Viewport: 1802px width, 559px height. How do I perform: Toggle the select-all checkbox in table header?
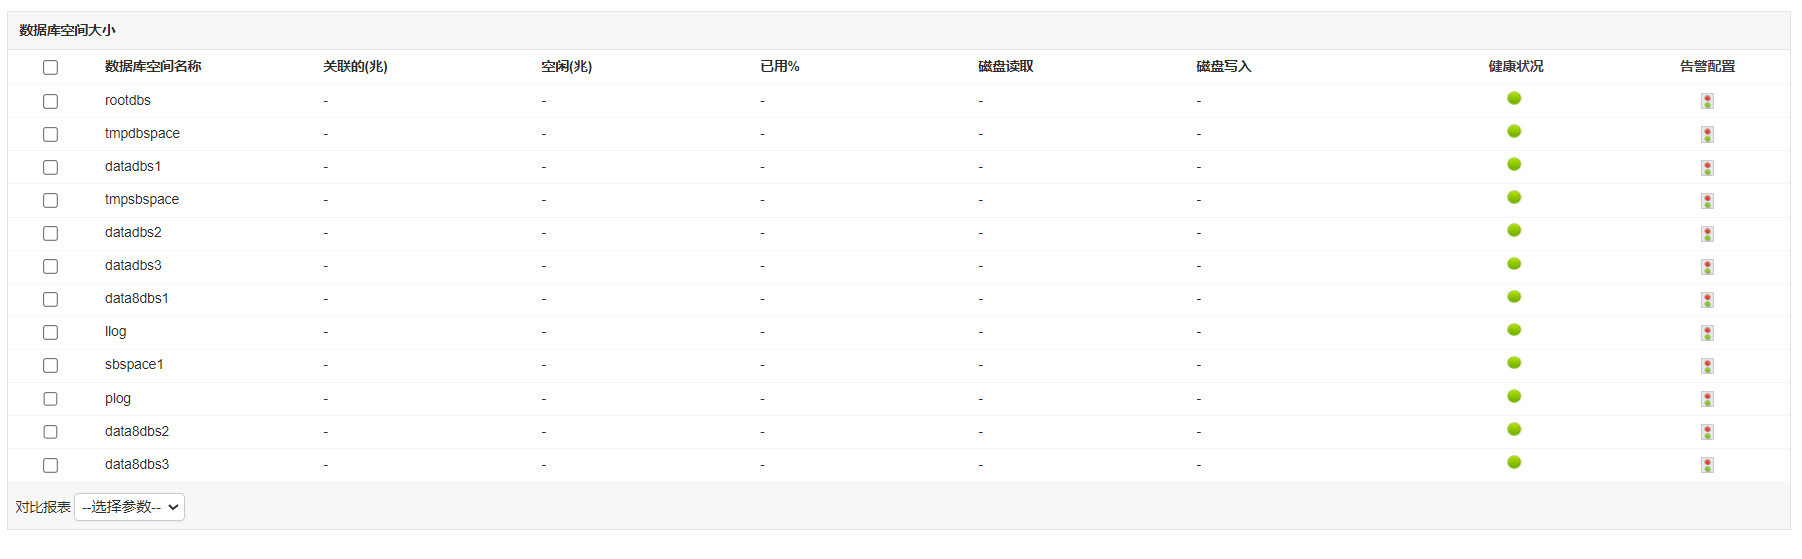(x=50, y=67)
